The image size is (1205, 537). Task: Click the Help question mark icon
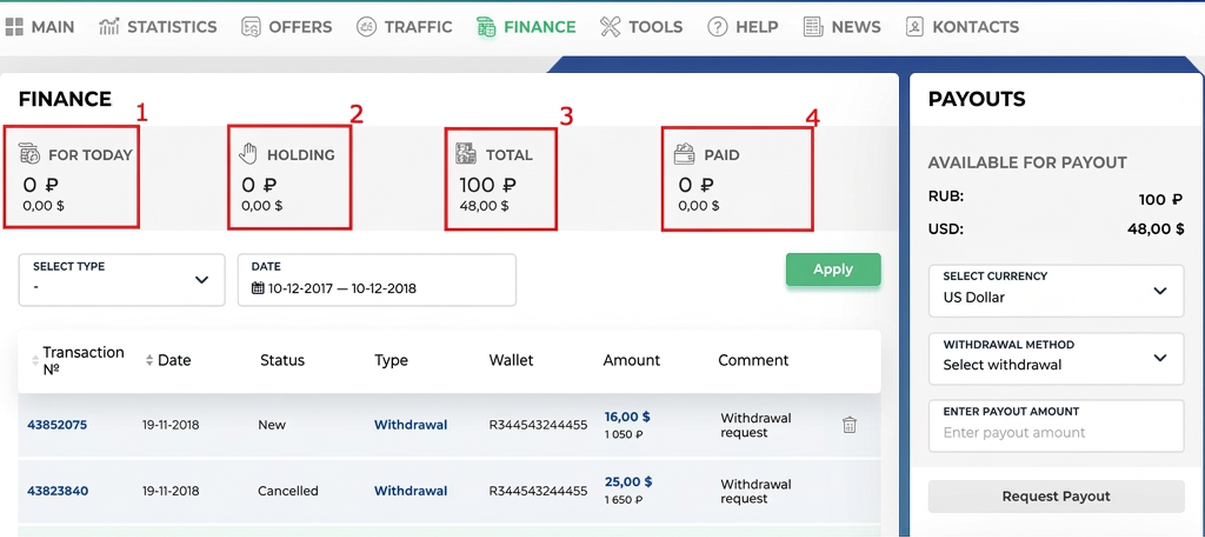click(x=717, y=27)
